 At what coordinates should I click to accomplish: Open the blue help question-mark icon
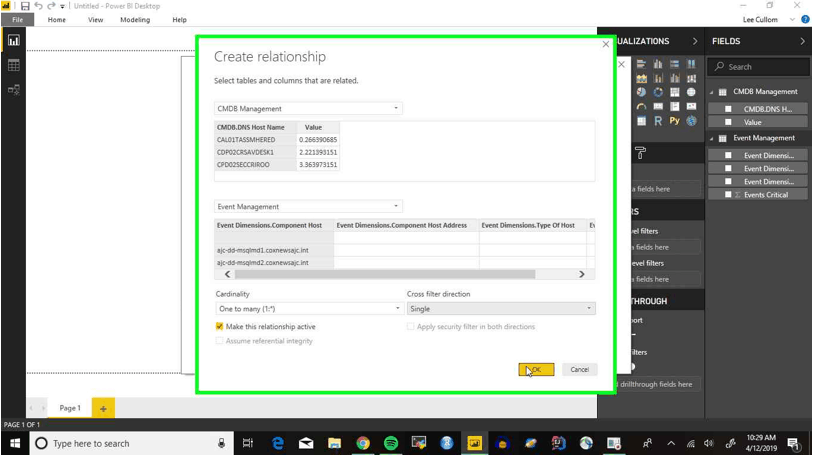[x=805, y=20]
